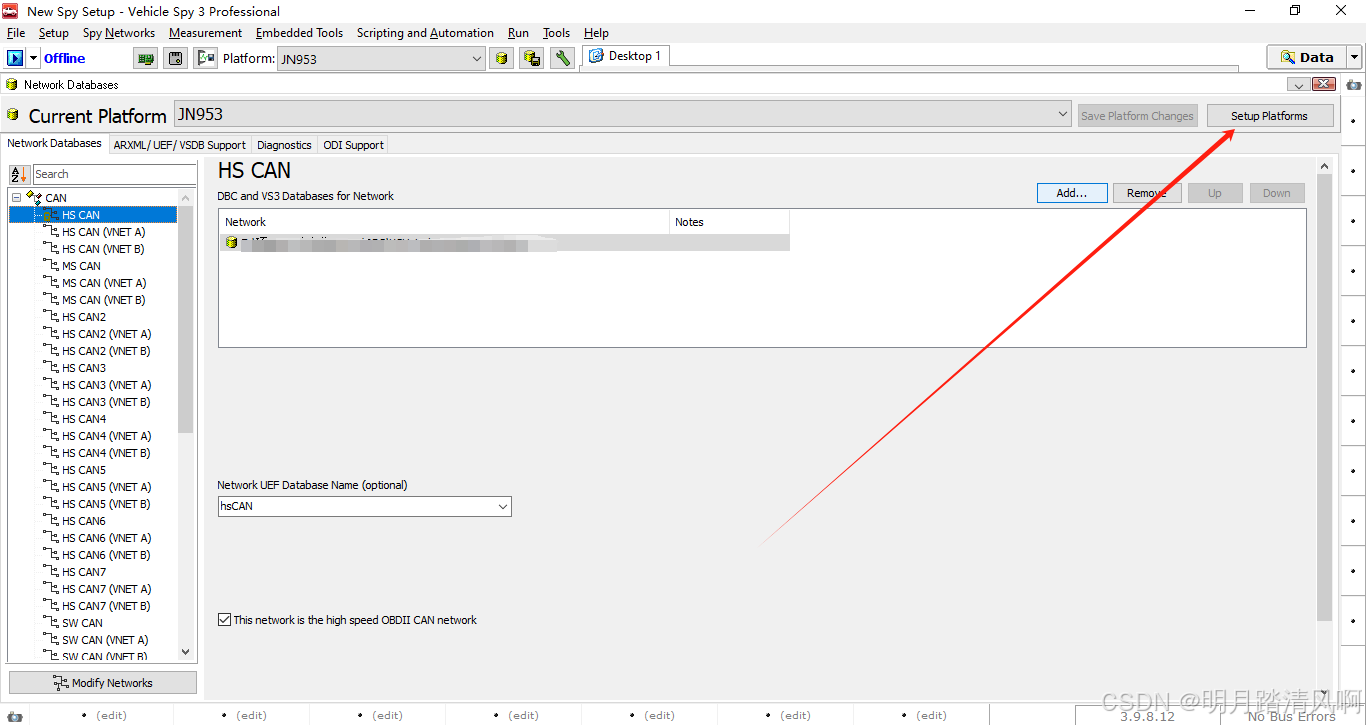Image resolution: width=1366 pixels, height=725 pixels.
Task: Select the Network Databases tab
Action: coord(54,143)
